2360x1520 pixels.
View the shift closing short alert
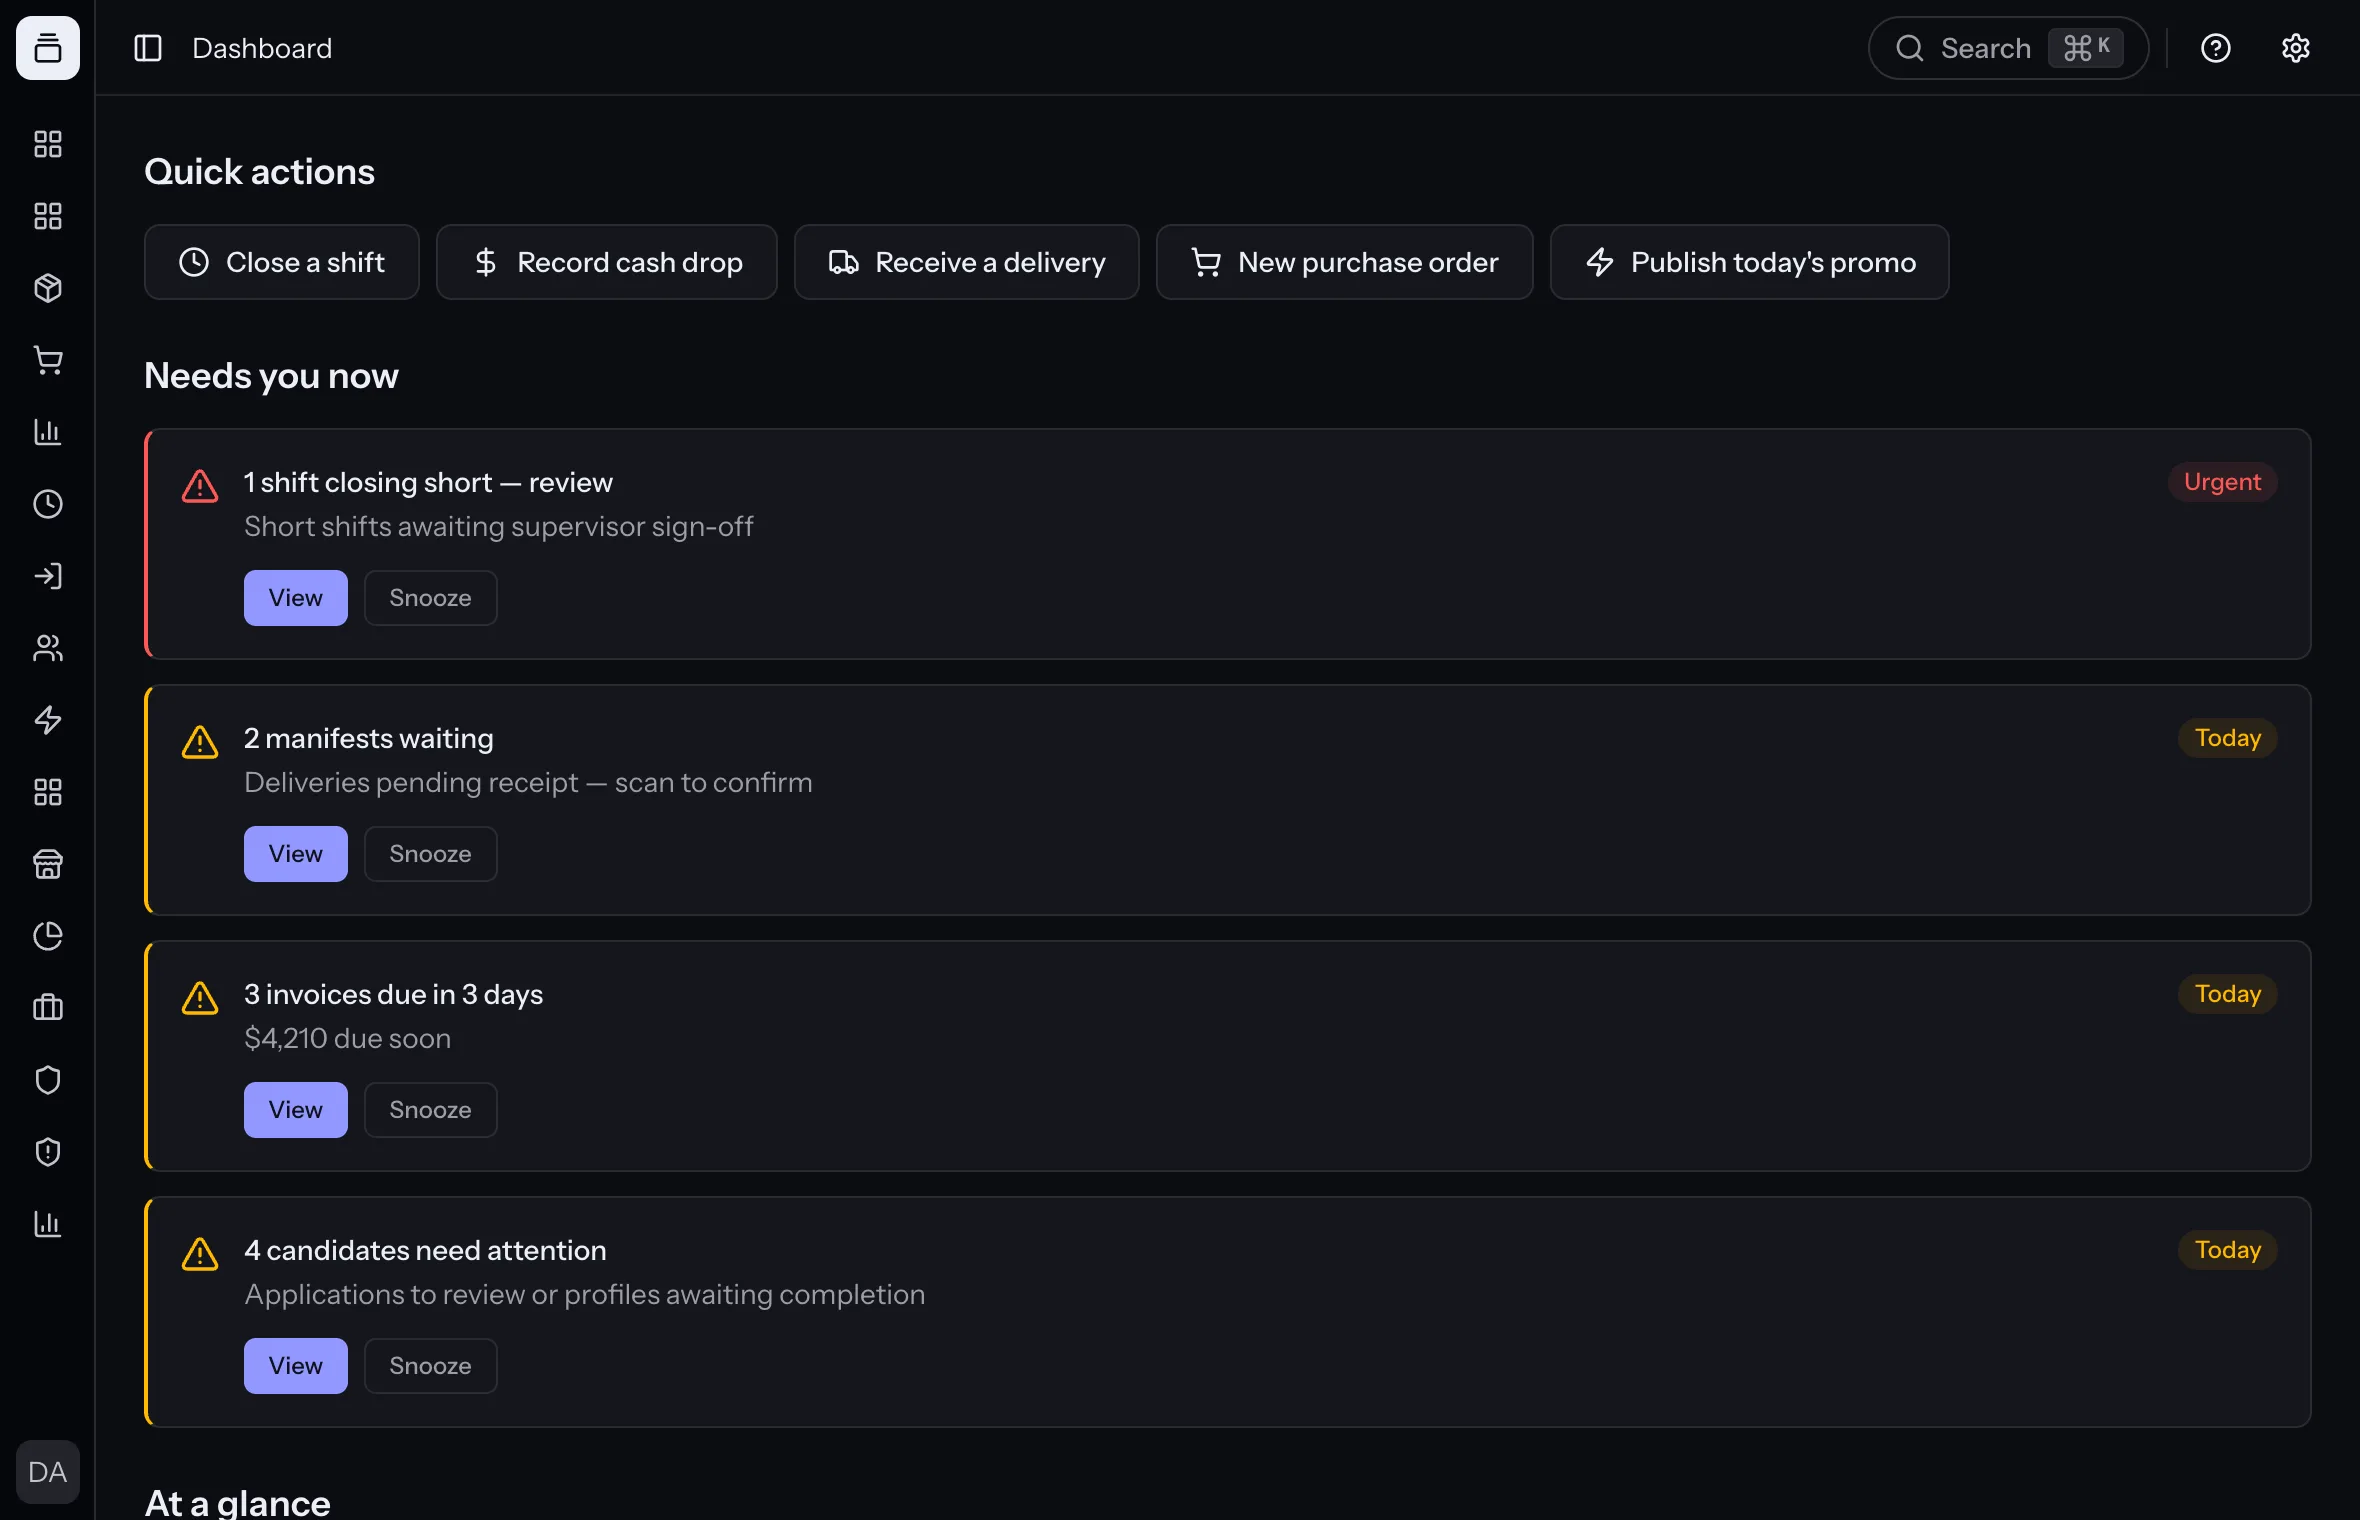click(296, 598)
